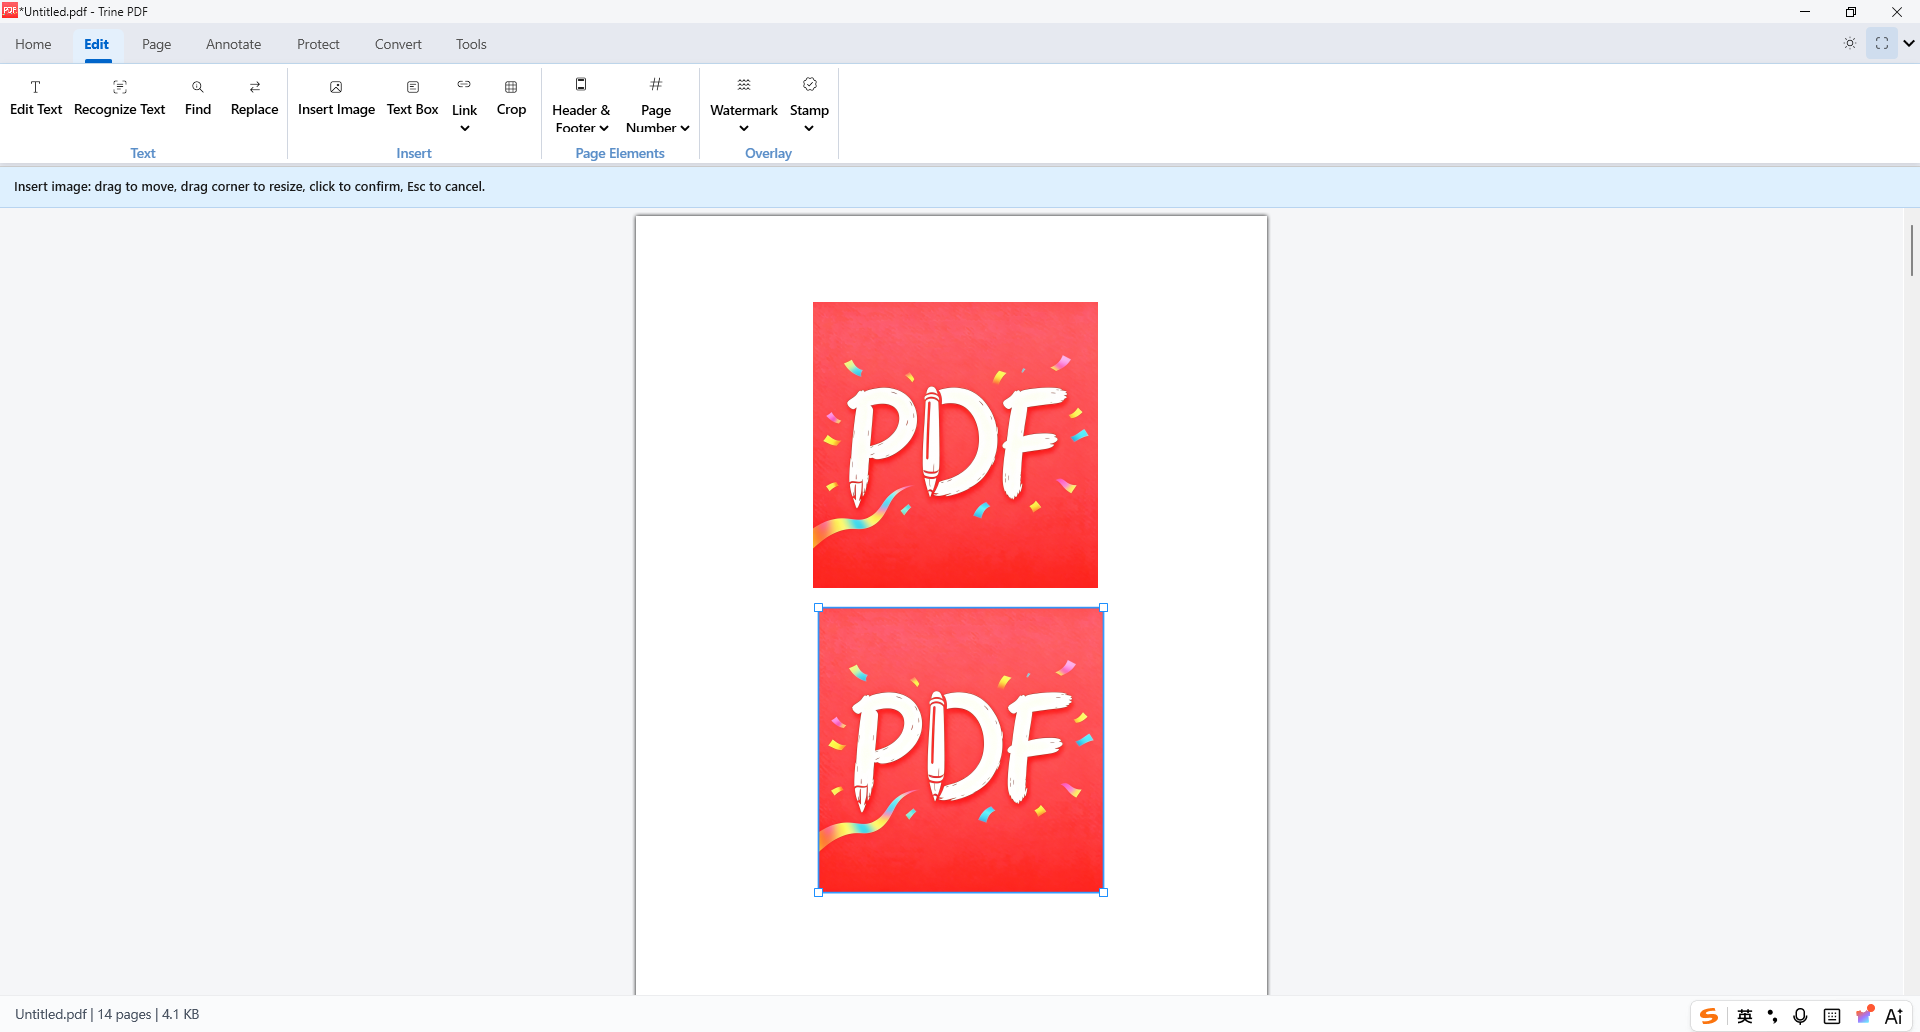This screenshot has width=1920, height=1032.
Task: Switch to the Edit tab
Action: (x=97, y=44)
